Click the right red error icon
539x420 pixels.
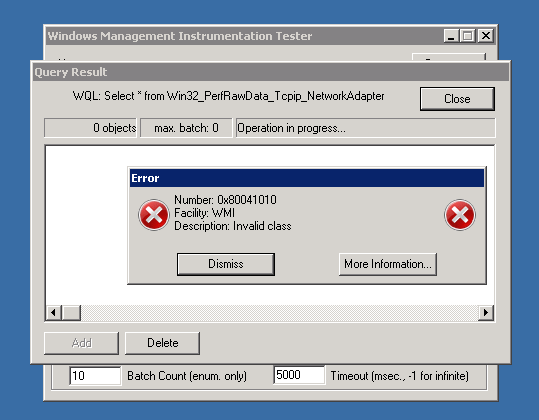[460, 215]
